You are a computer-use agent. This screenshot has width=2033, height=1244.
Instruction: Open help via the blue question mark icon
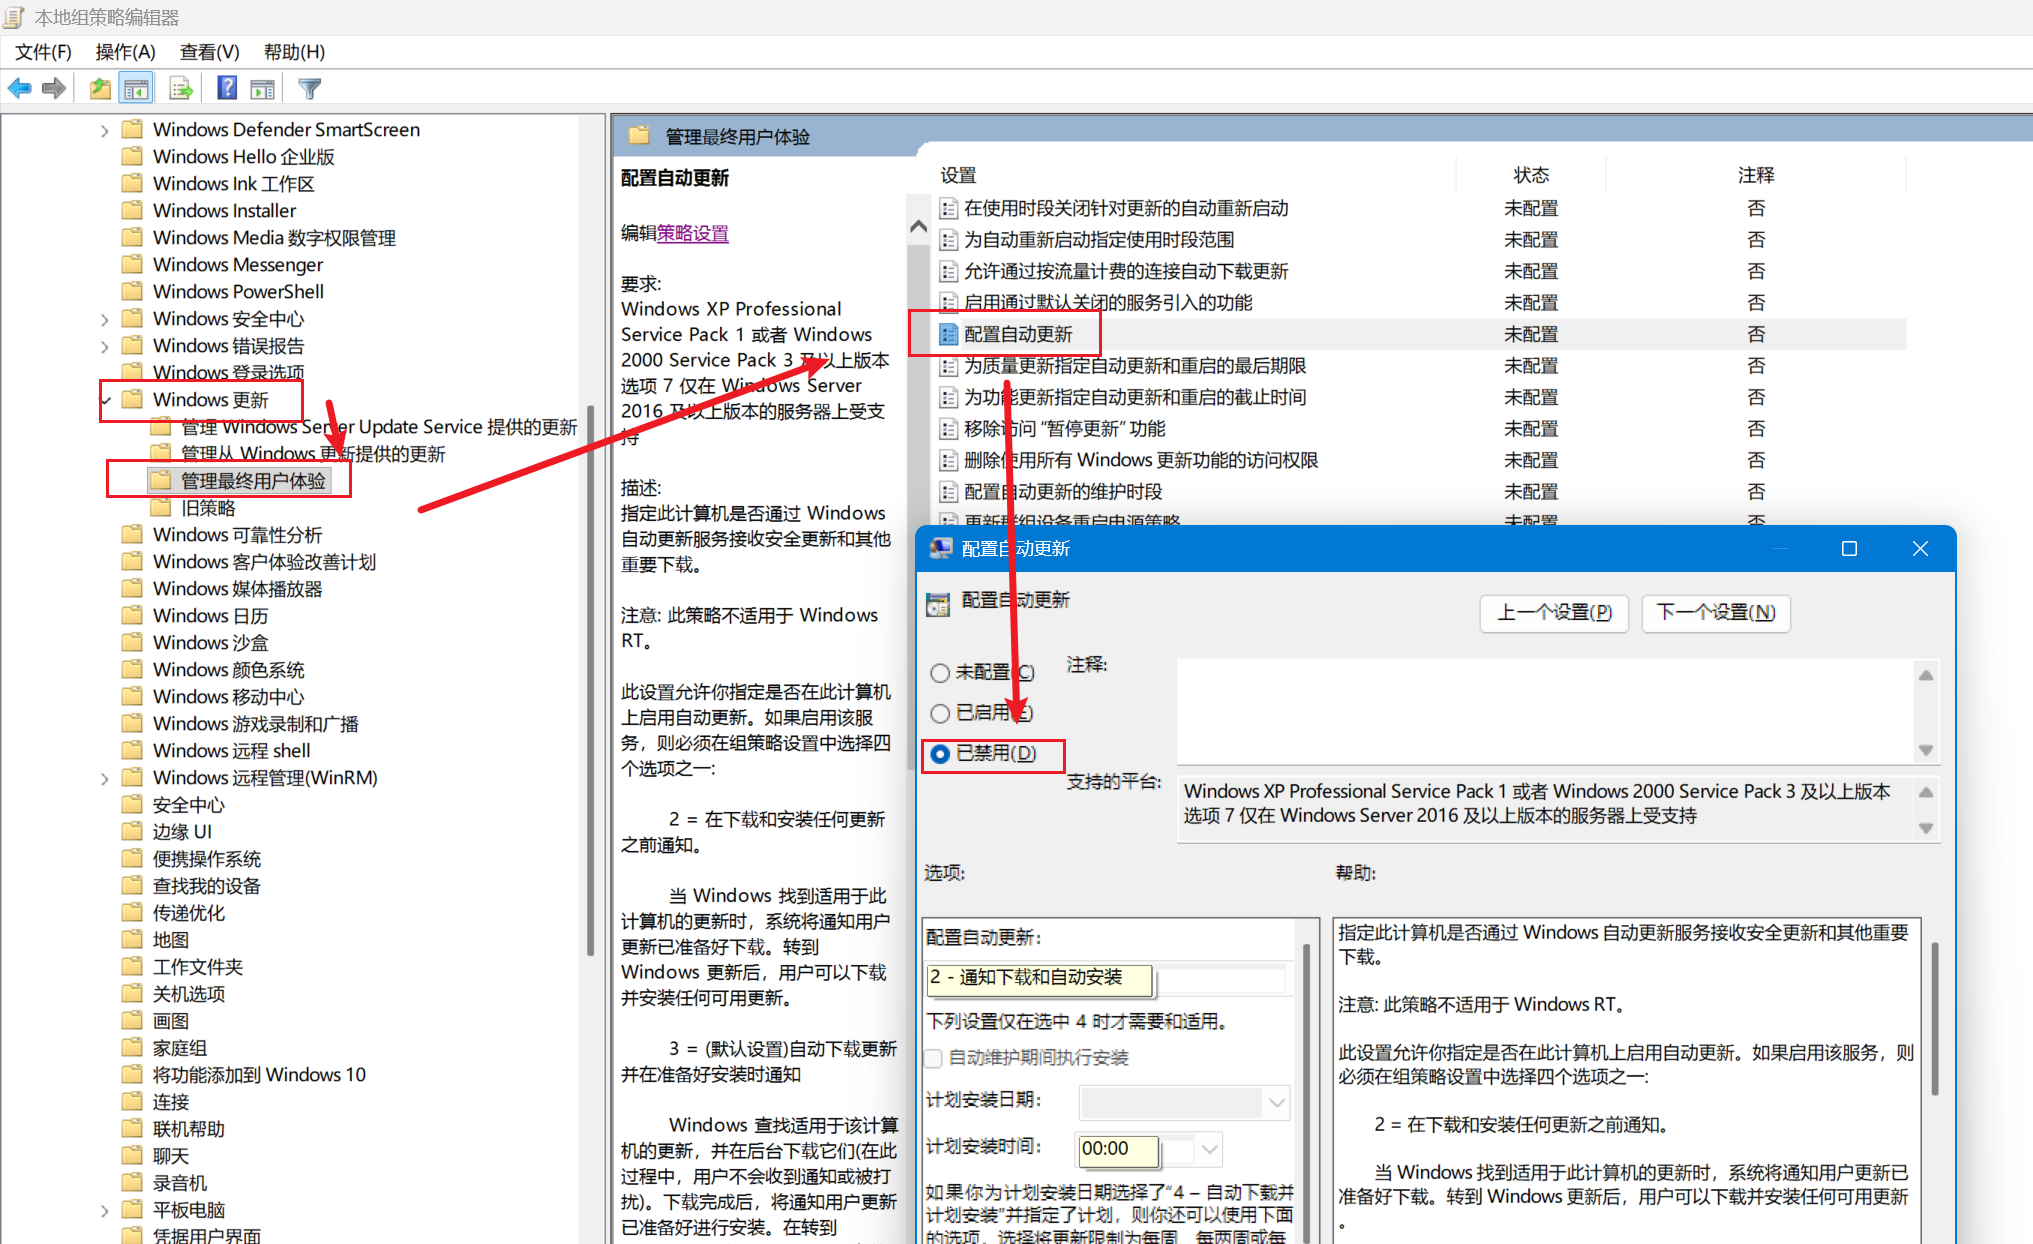(x=227, y=89)
